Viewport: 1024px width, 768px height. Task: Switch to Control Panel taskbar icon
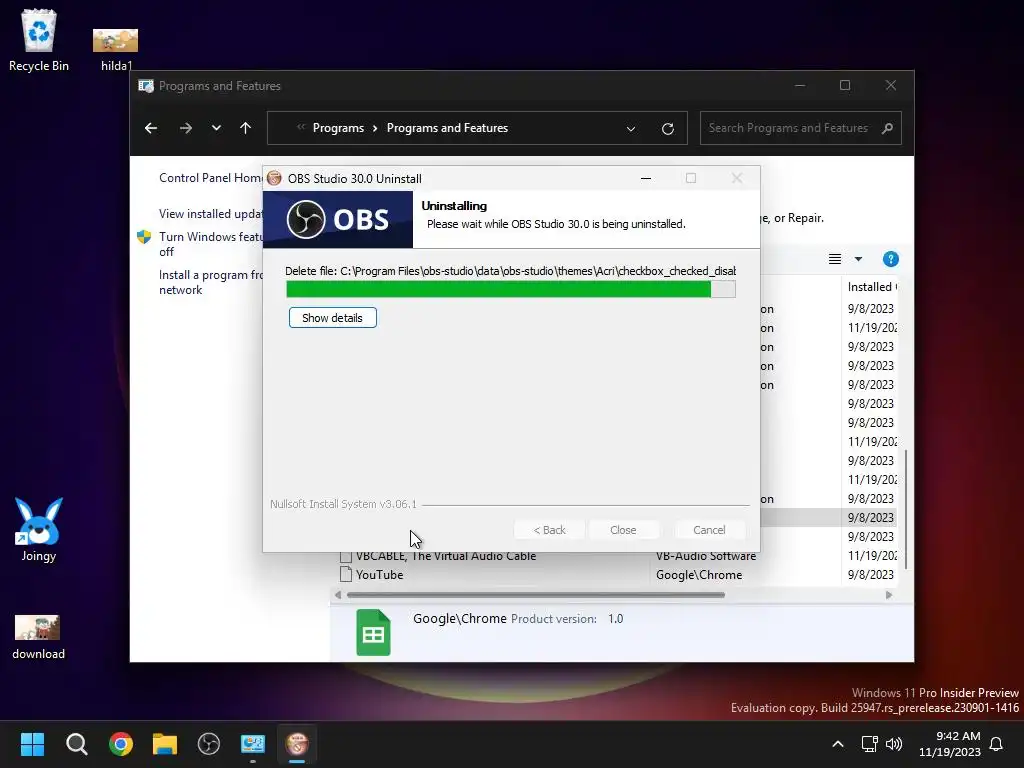coord(253,744)
